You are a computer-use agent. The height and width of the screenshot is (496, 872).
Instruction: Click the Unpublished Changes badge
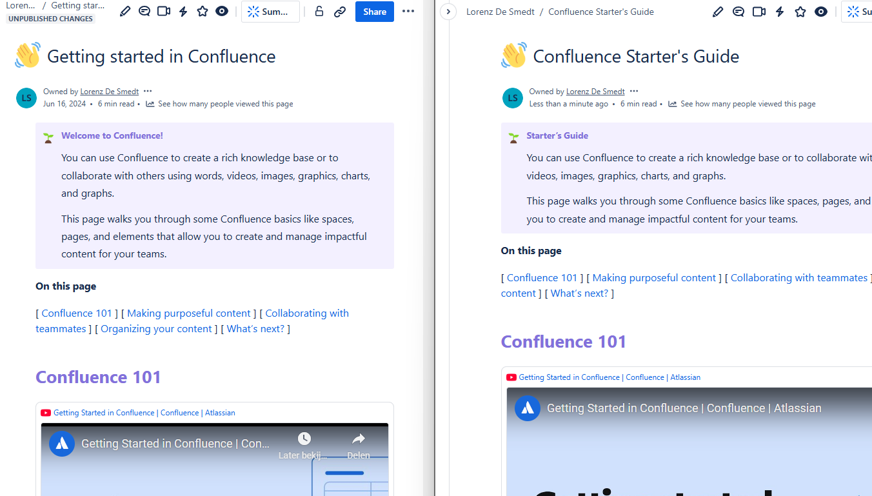click(x=51, y=19)
